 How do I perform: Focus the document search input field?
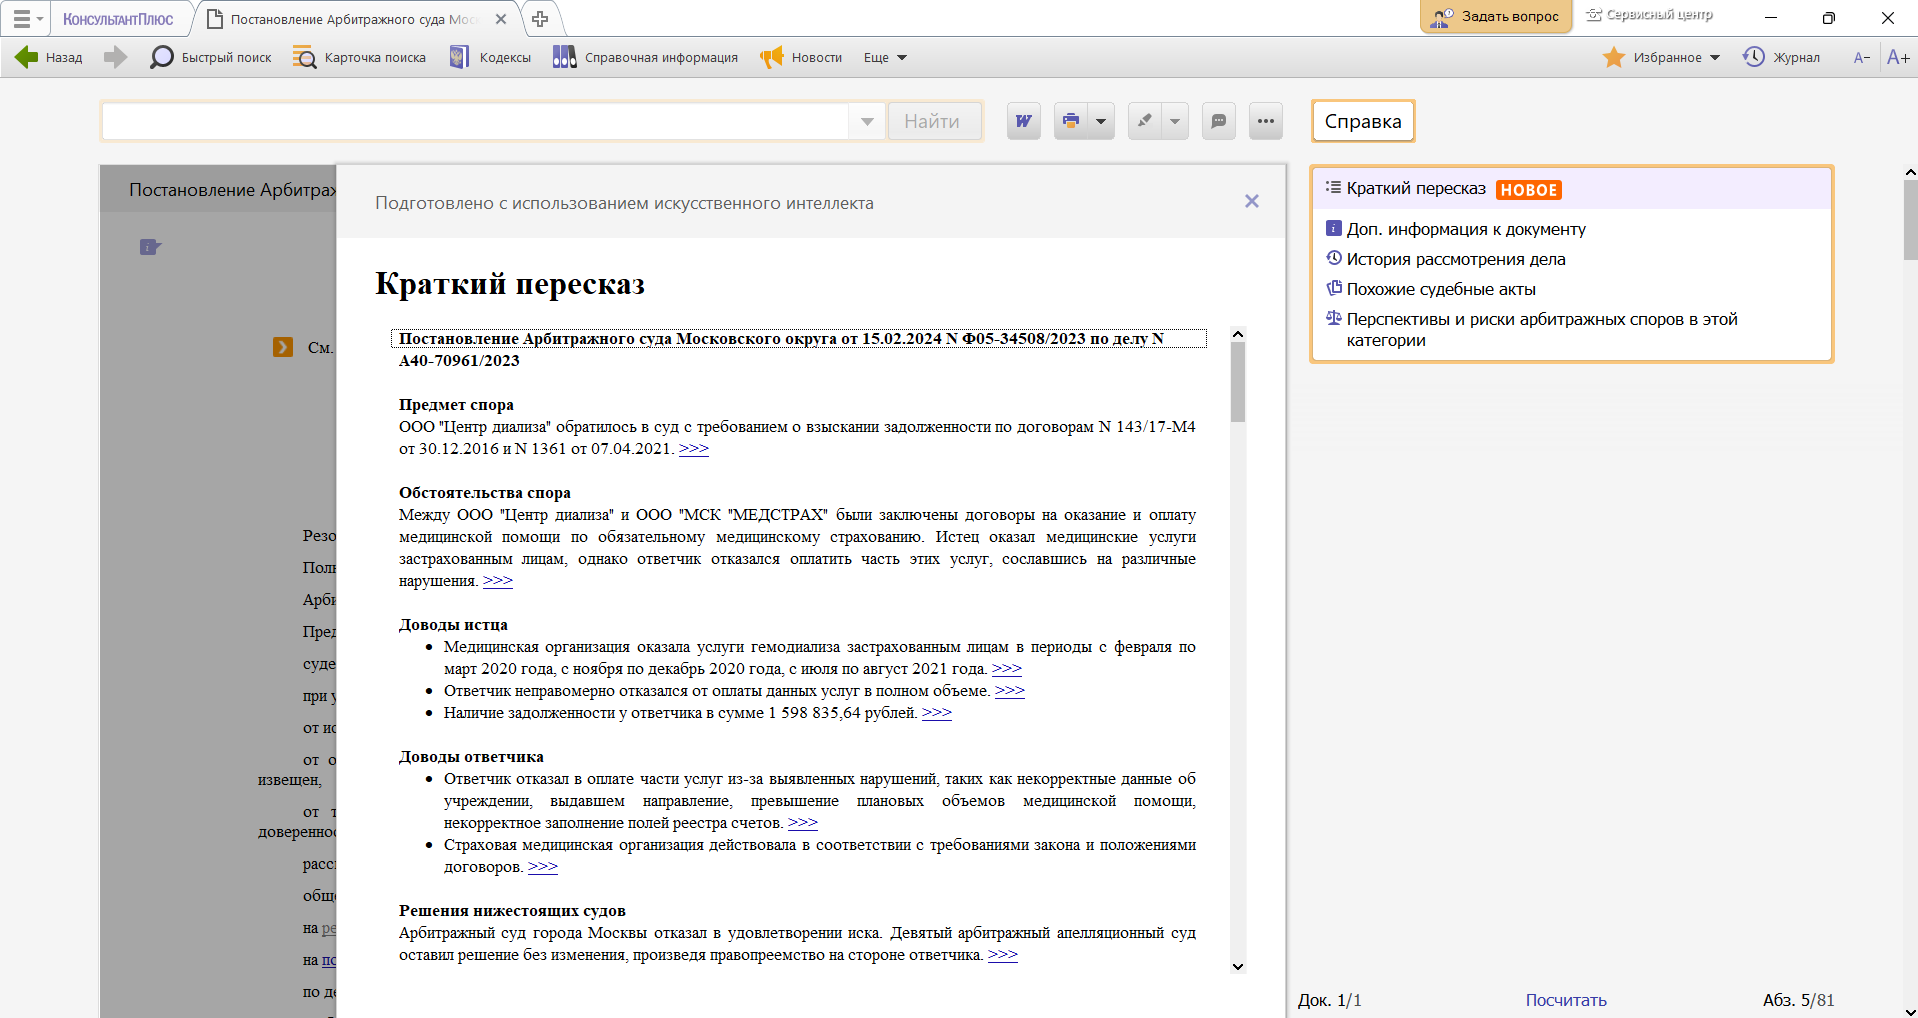(x=475, y=121)
